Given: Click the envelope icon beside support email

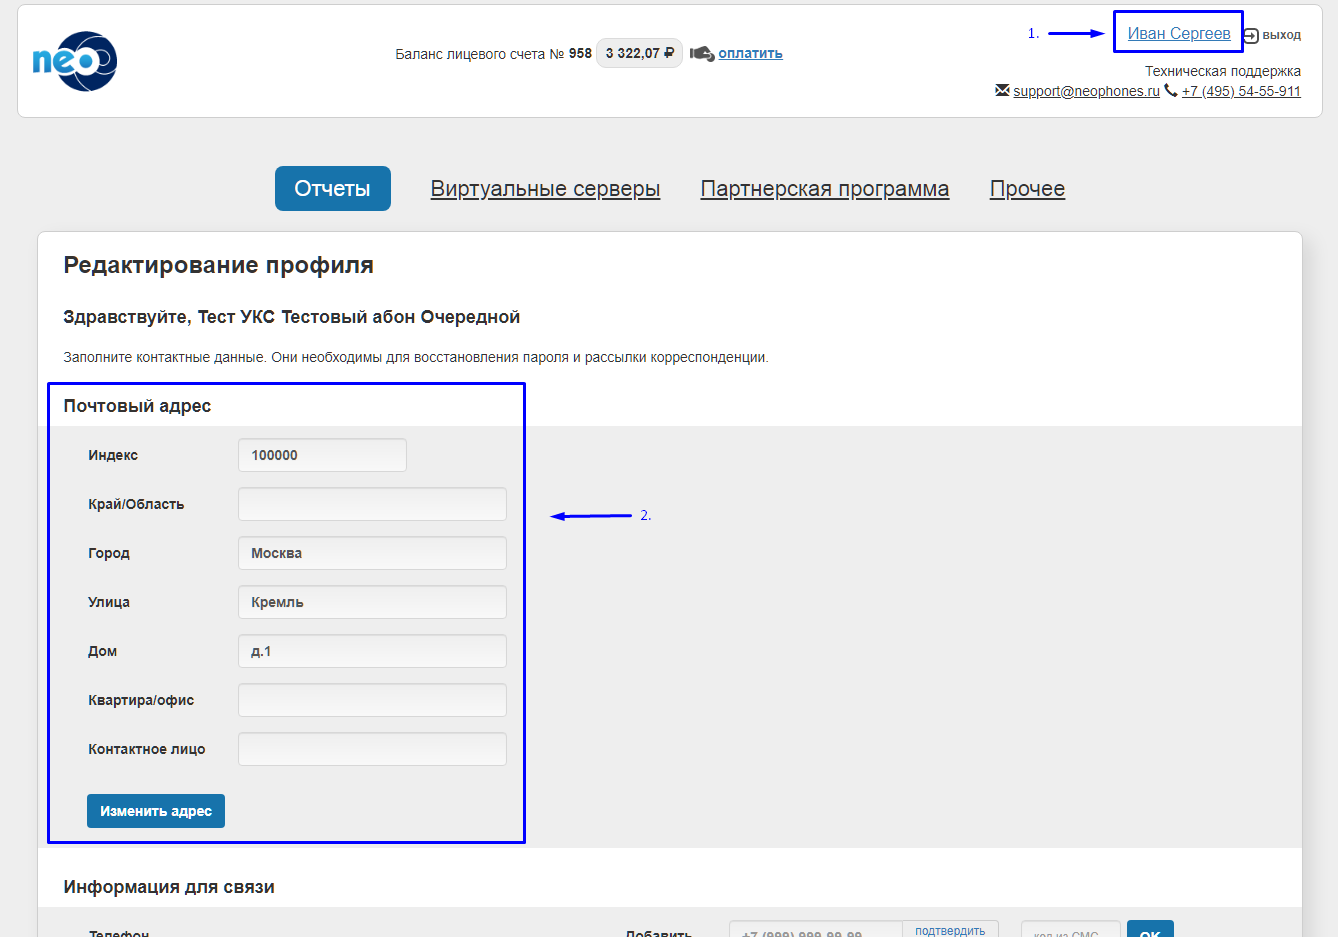Looking at the screenshot, I should pyautogui.click(x=1002, y=90).
